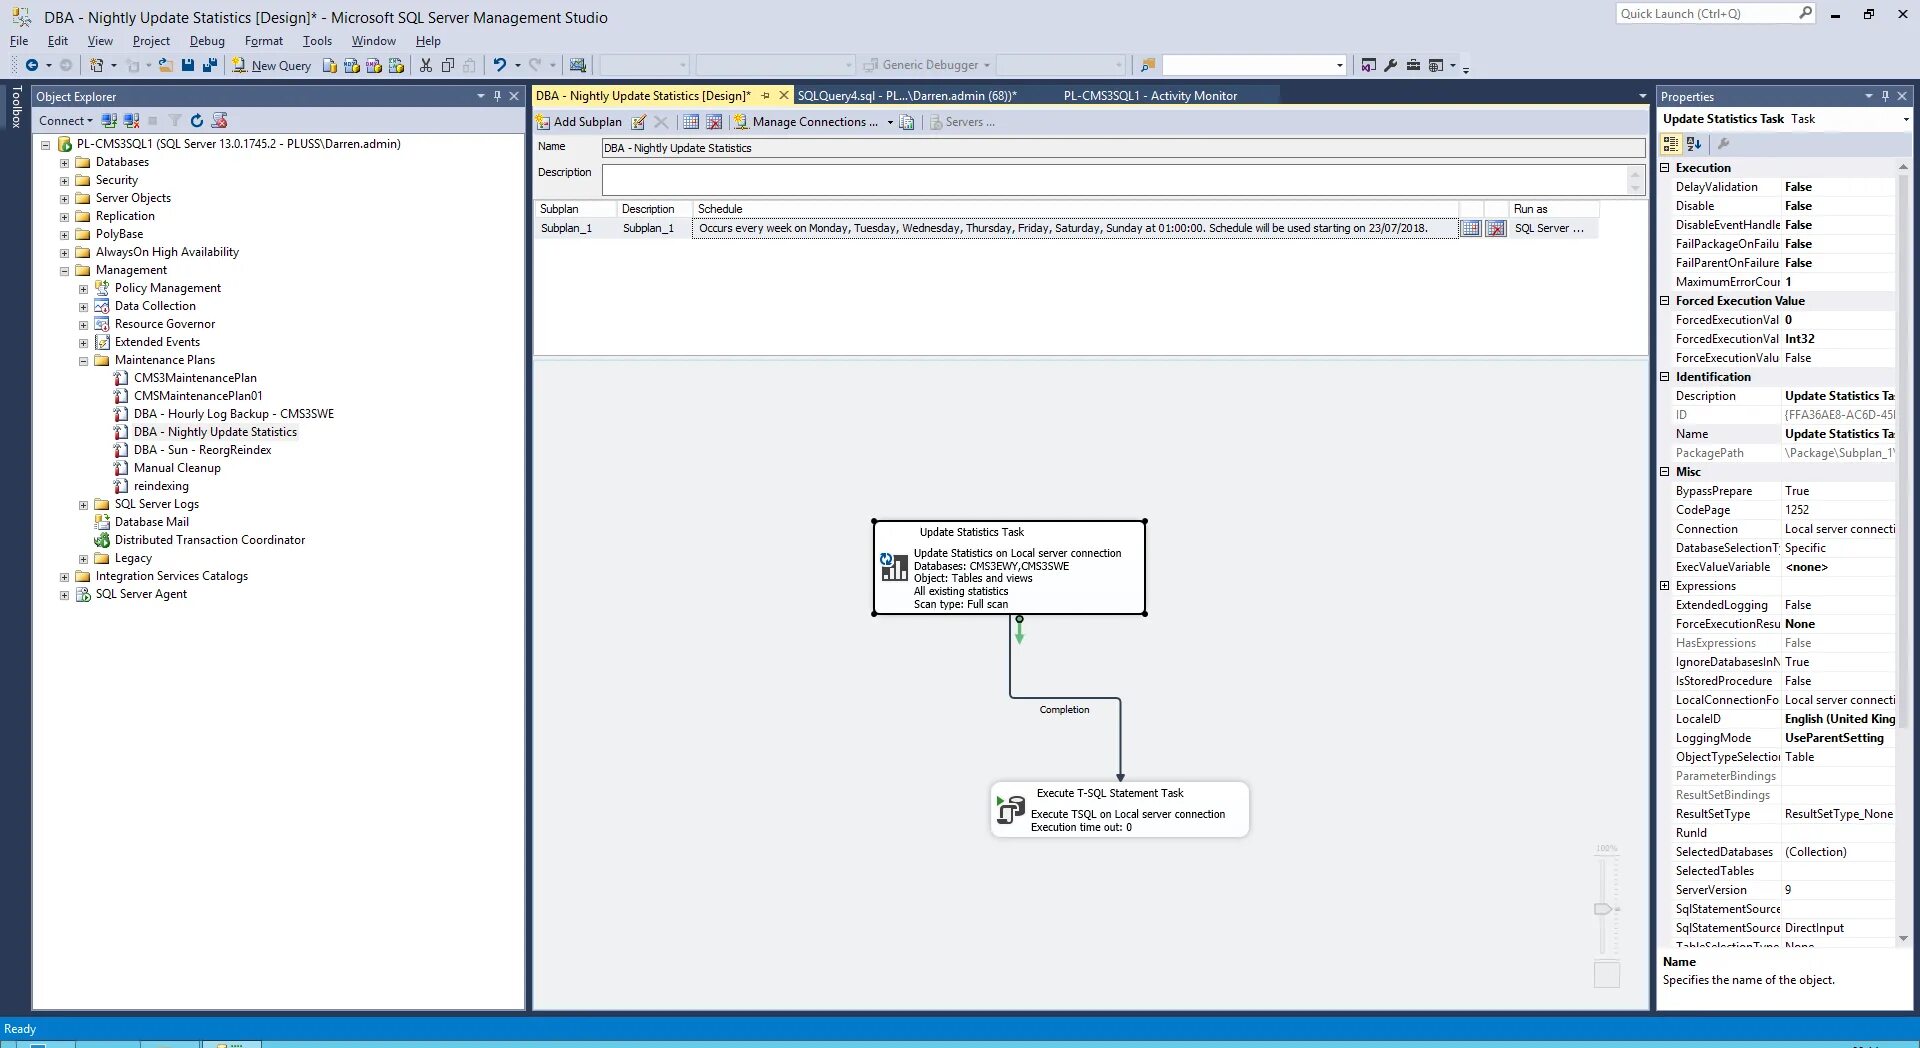Select the Execute T-SQL Statement Task box
This screenshot has width=1920, height=1048.
(x=1120, y=809)
